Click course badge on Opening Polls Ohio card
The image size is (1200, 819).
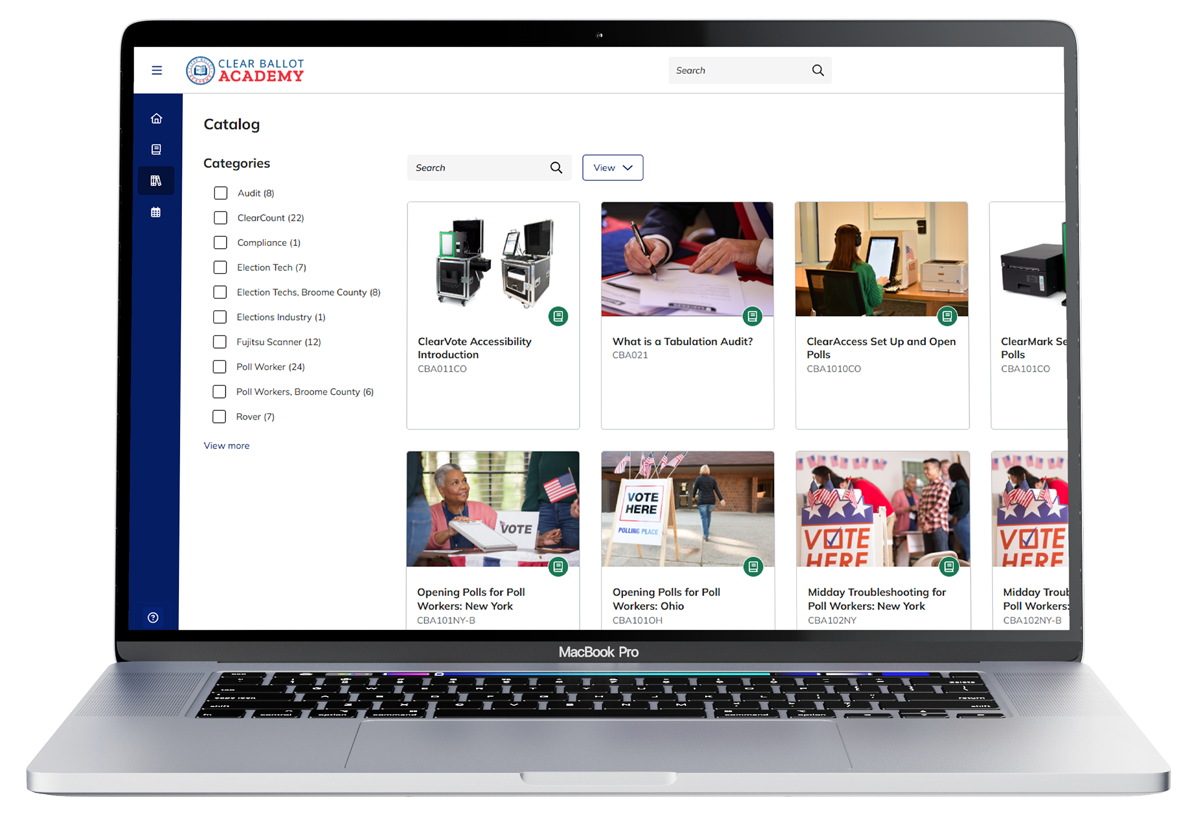point(752,567)
